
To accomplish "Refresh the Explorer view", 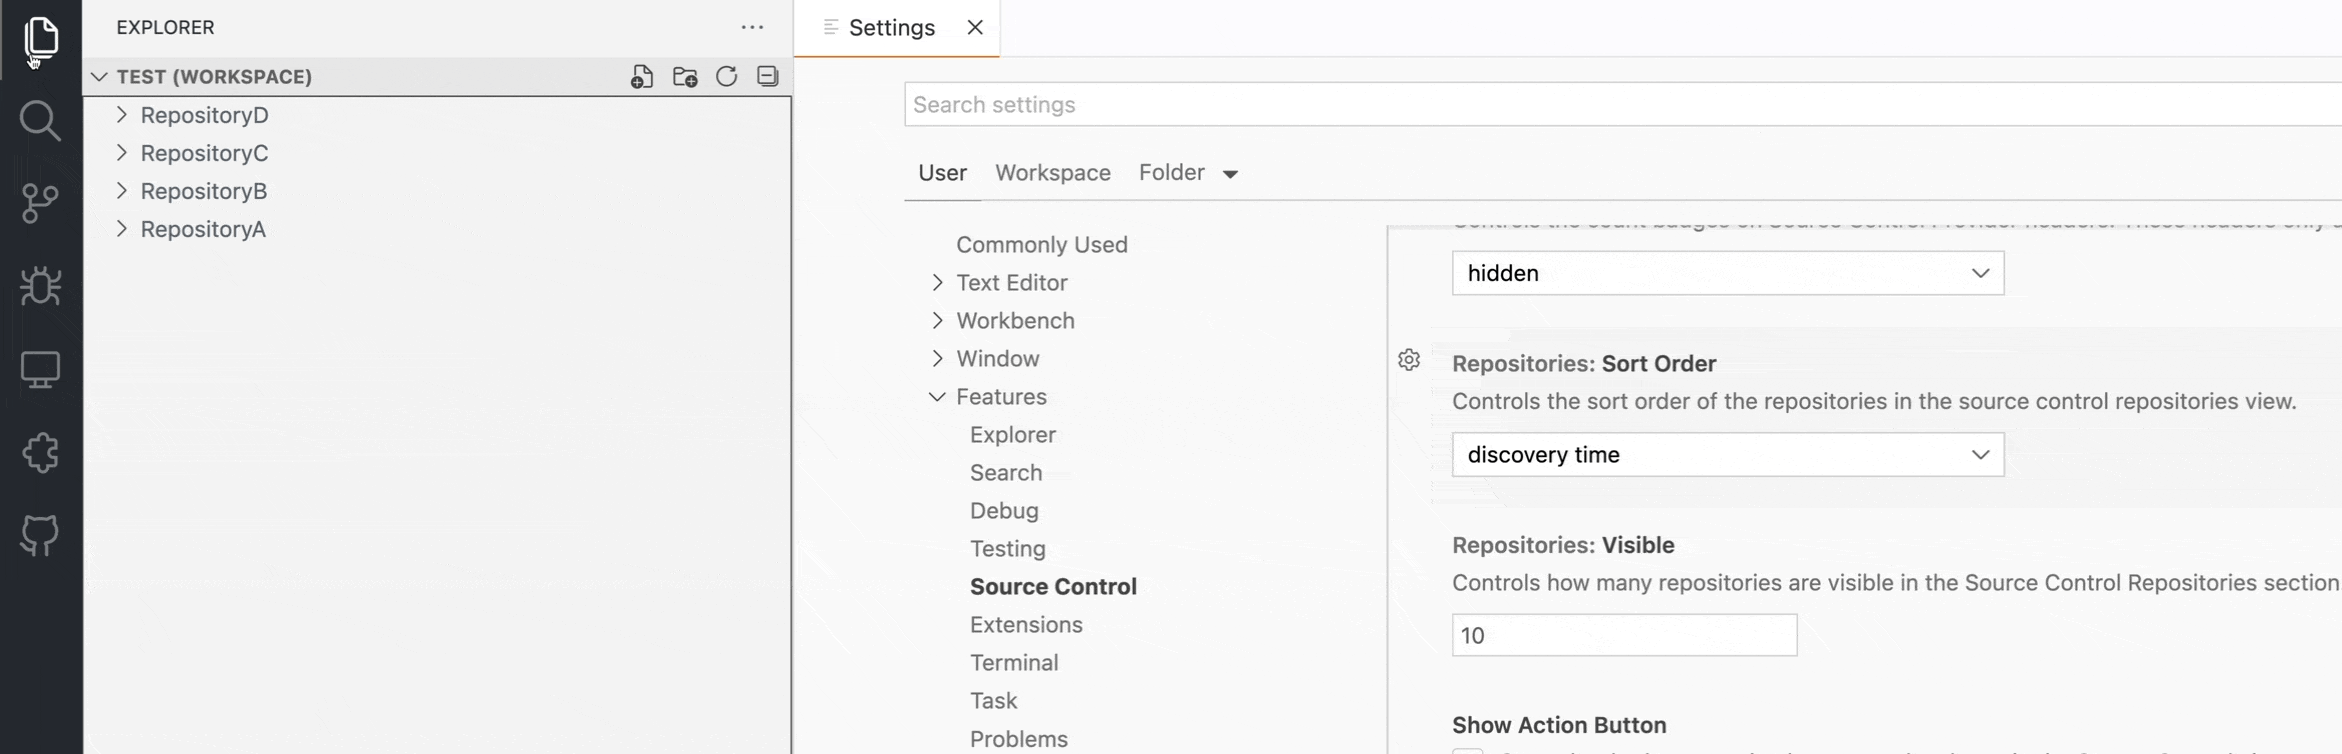I will pyautogui.click(x=727, y=77).
